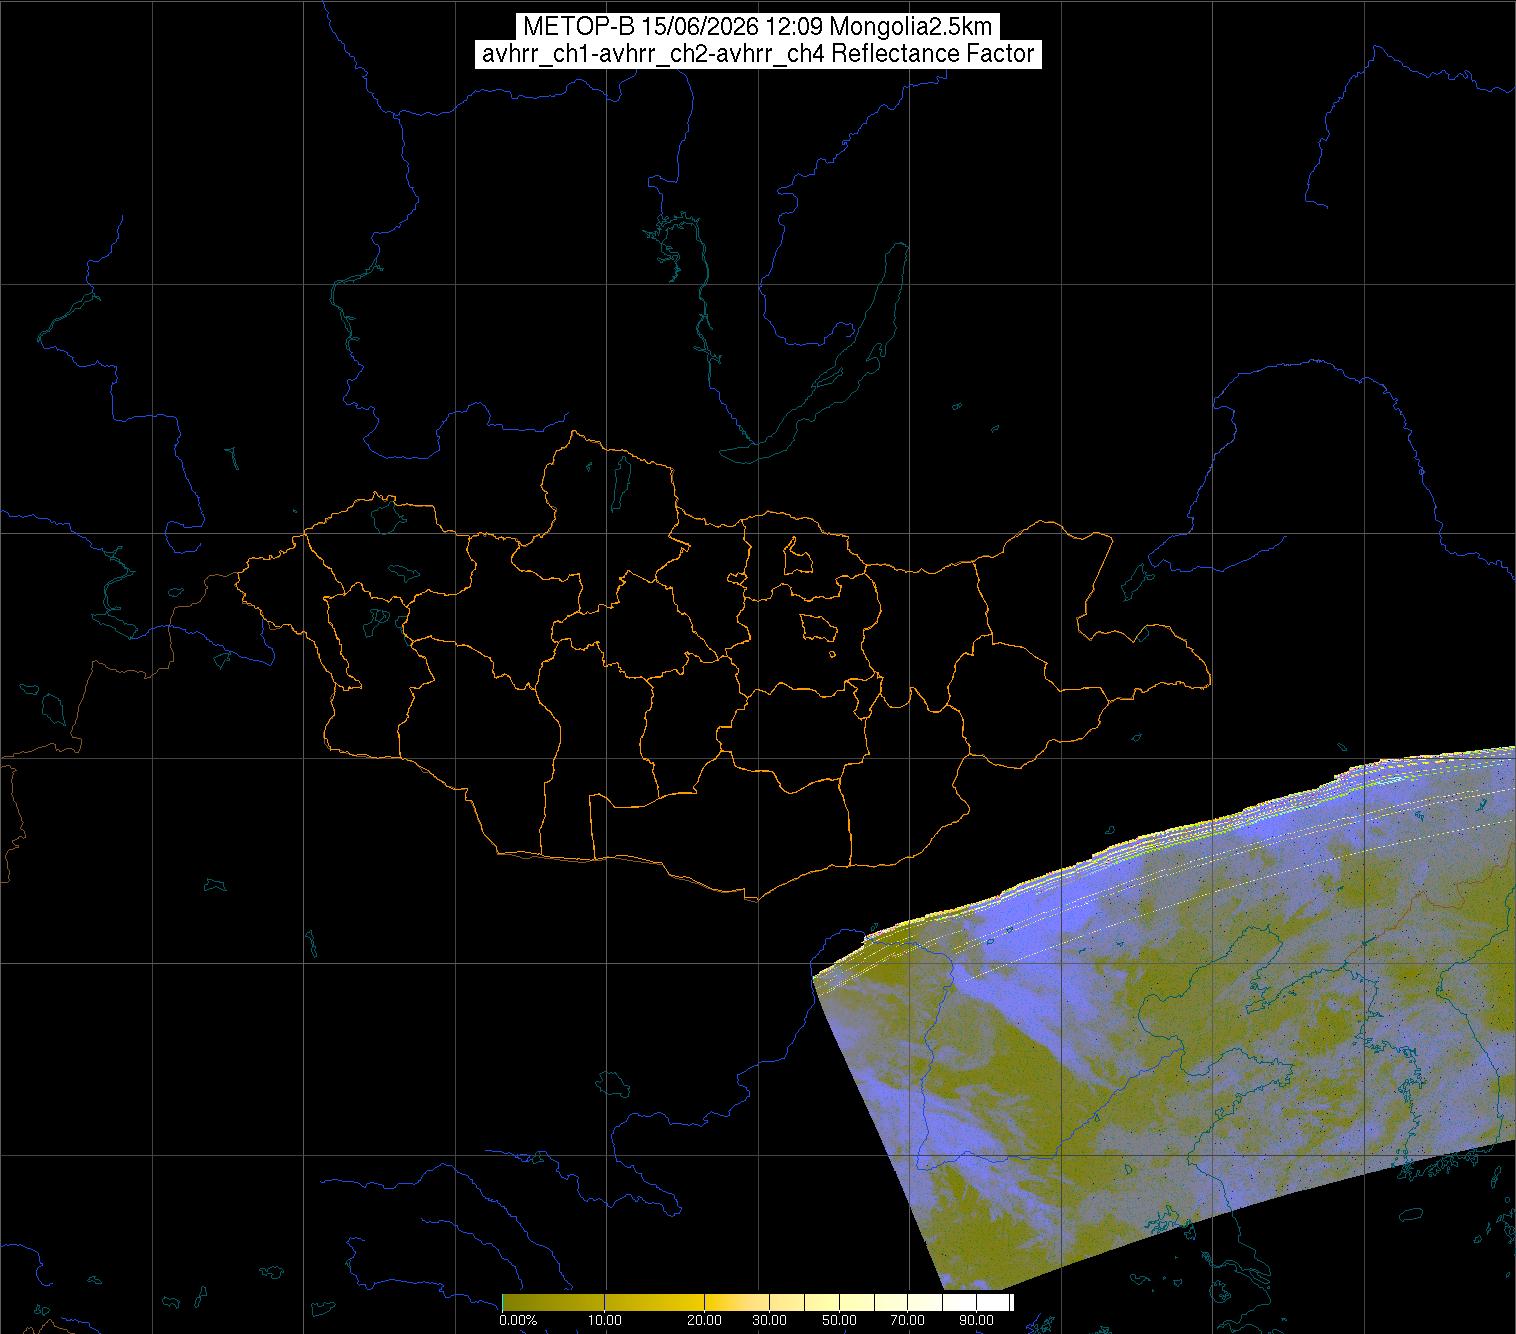1516x1334 pixels.
Task: Click the "10.00" colorbar label
Action: point(606,1321)
